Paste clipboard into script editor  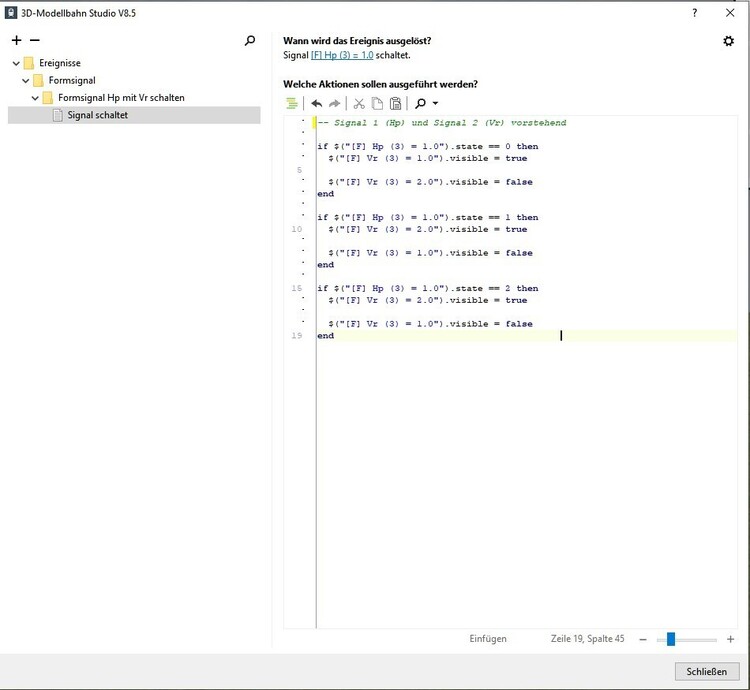point(395,103)
